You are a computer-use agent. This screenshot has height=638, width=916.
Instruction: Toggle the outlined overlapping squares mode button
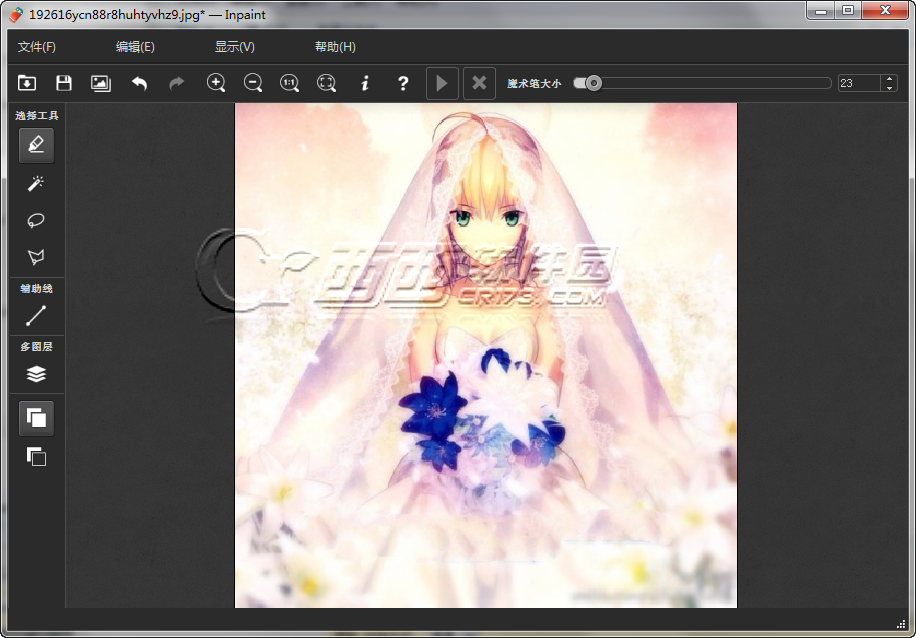[36, 456]
